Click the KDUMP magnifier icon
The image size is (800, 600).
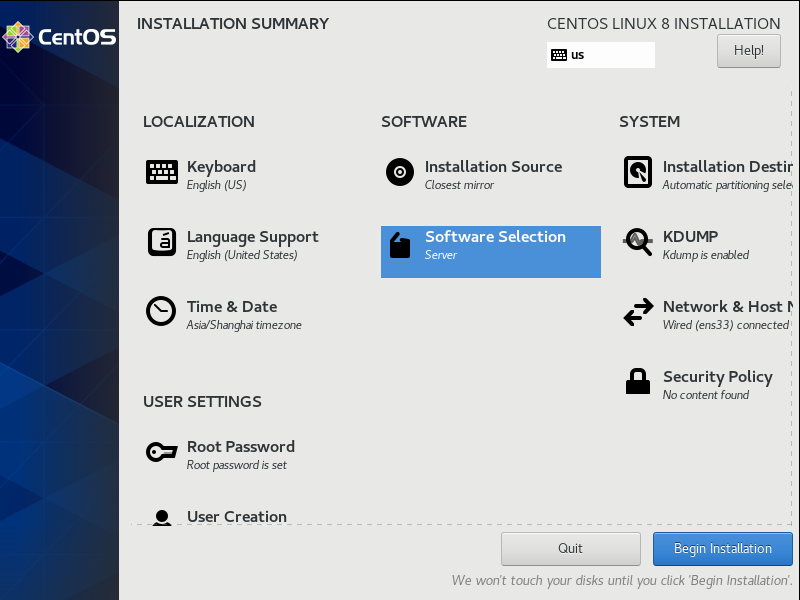[x=638, y=241]
